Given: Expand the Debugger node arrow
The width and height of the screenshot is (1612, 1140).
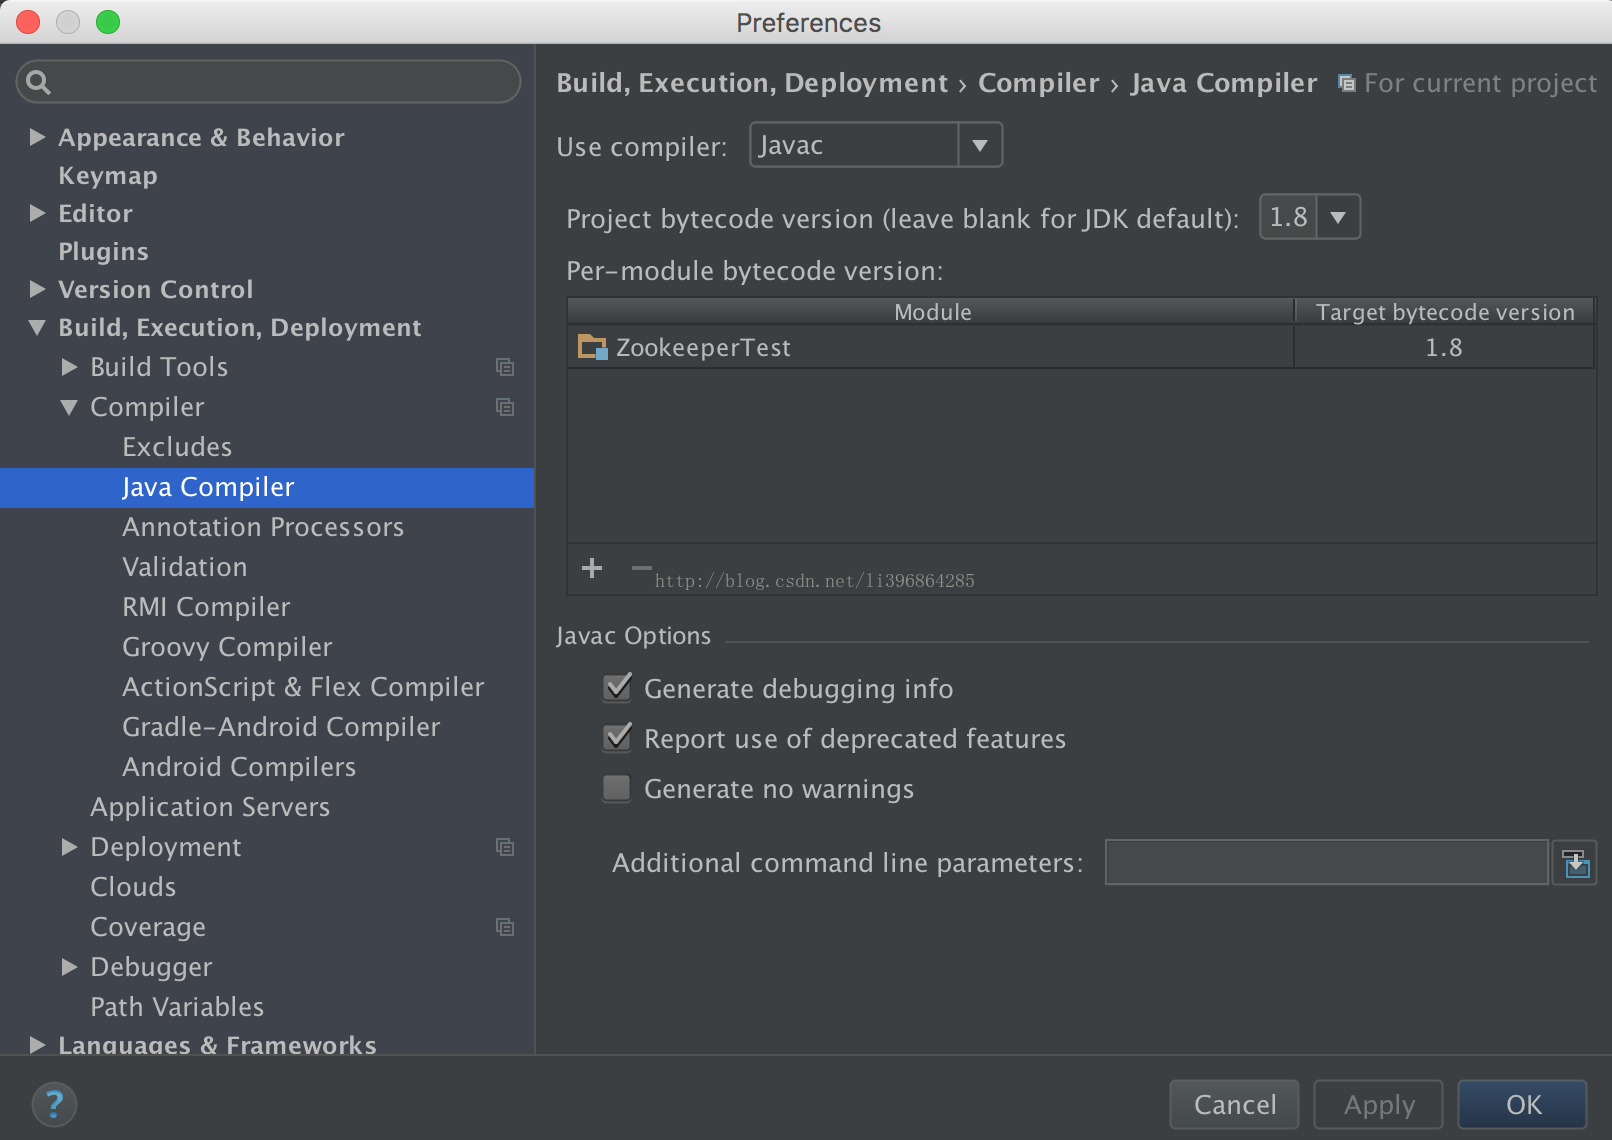Looking at the screenshot, I should pos(69,967).
